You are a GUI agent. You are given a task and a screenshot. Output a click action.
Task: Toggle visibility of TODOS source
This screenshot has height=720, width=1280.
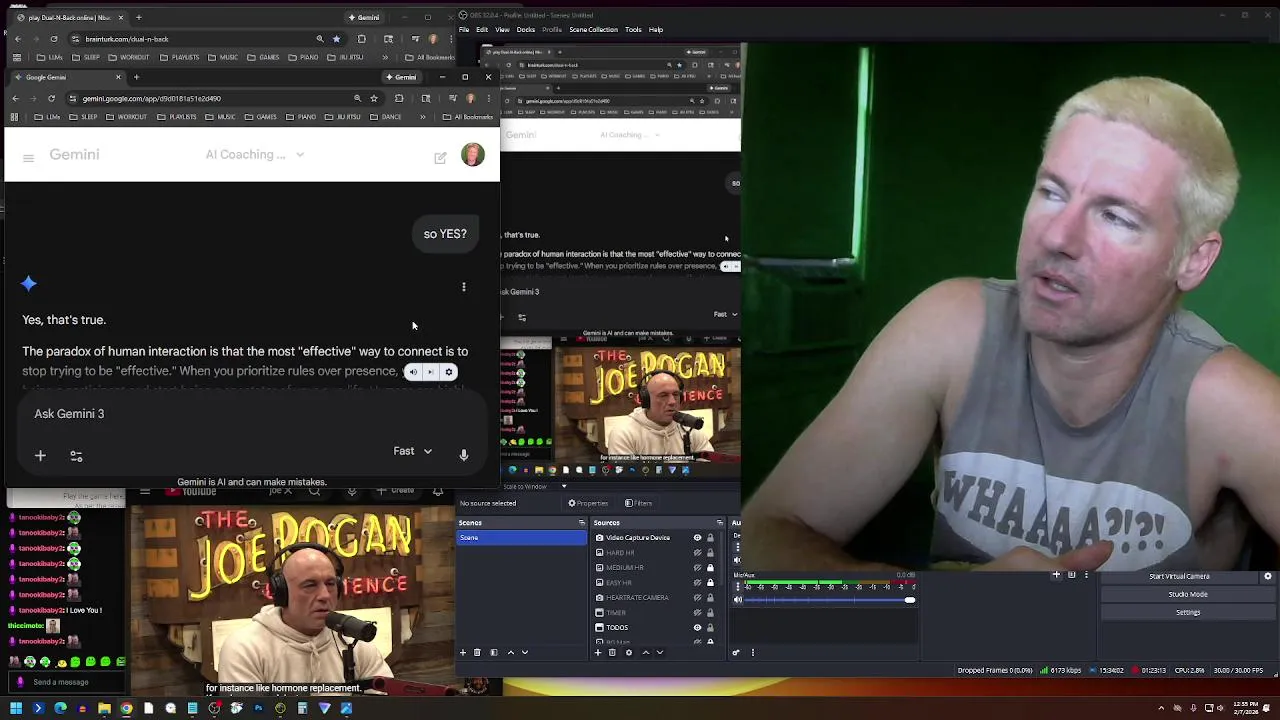pos(697,628)
